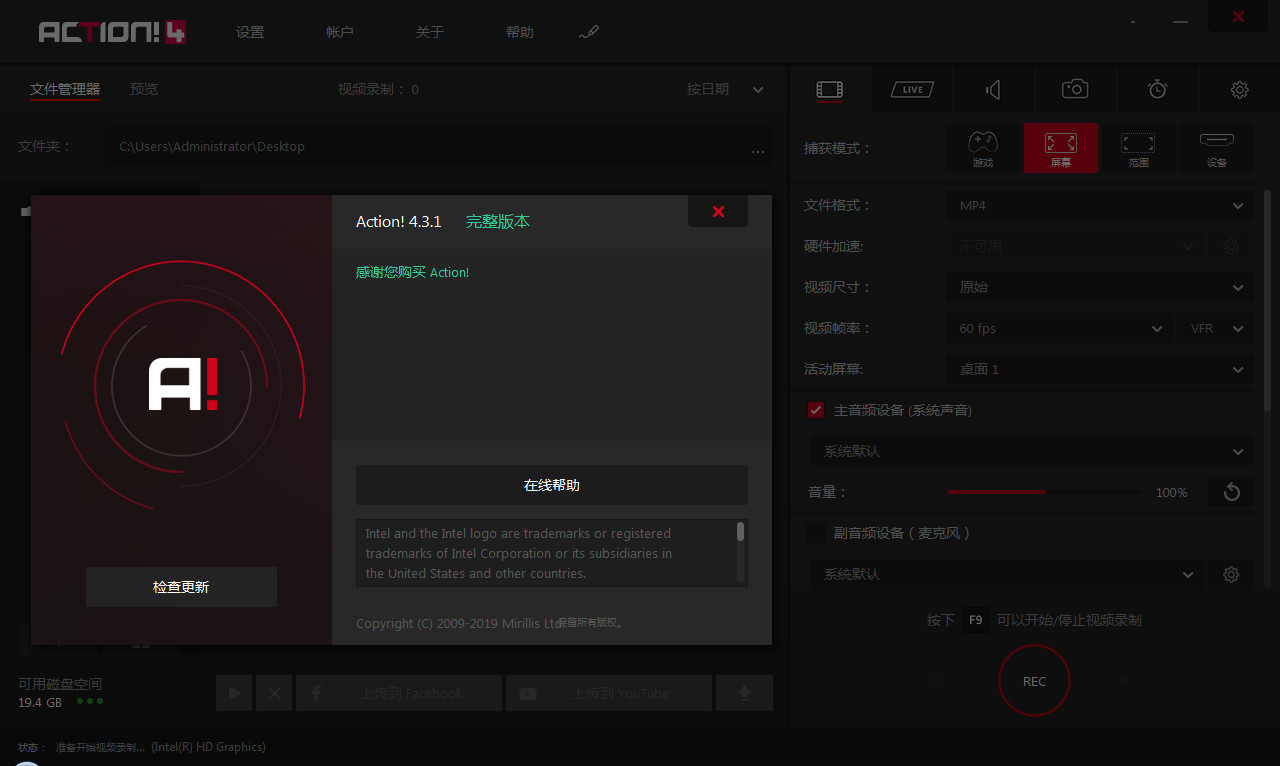
Task: Toggle main audio device checkbox
Action: [816, 410]
